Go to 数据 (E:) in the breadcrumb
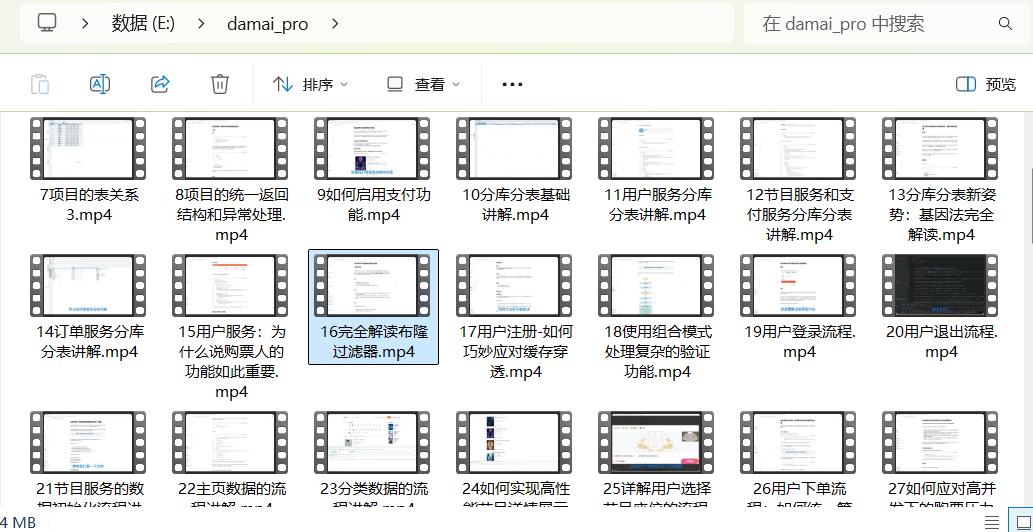1033x532 pixels. [143, 24]
